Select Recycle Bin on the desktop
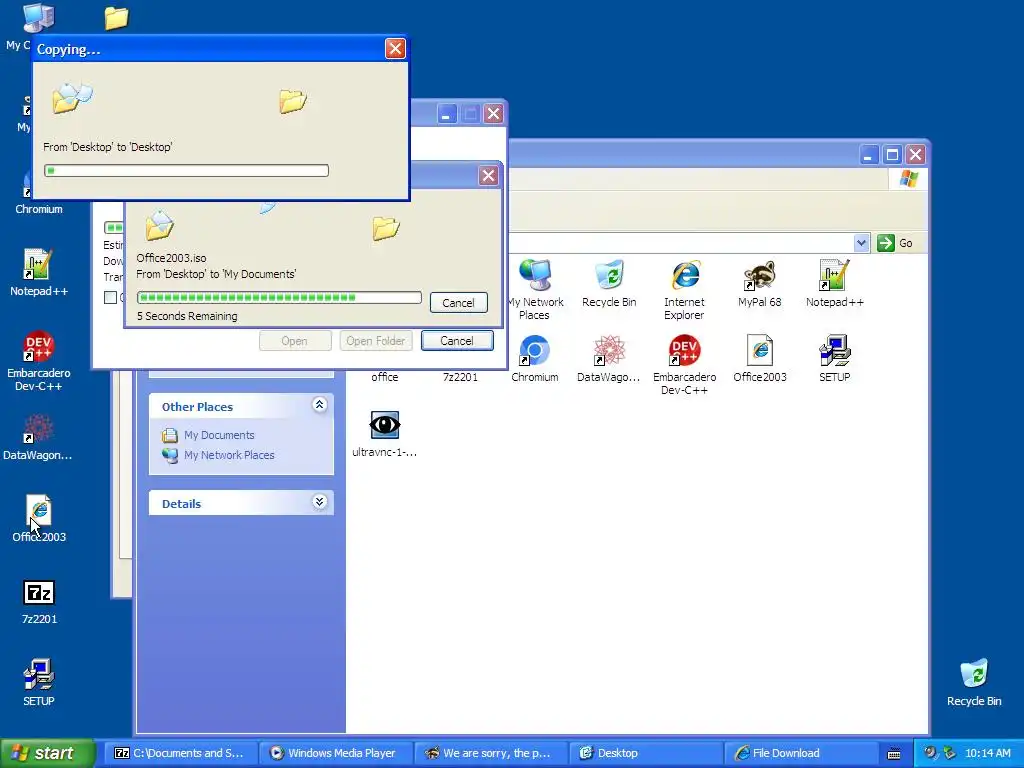Screen dimensions: 1024x768 974,682
